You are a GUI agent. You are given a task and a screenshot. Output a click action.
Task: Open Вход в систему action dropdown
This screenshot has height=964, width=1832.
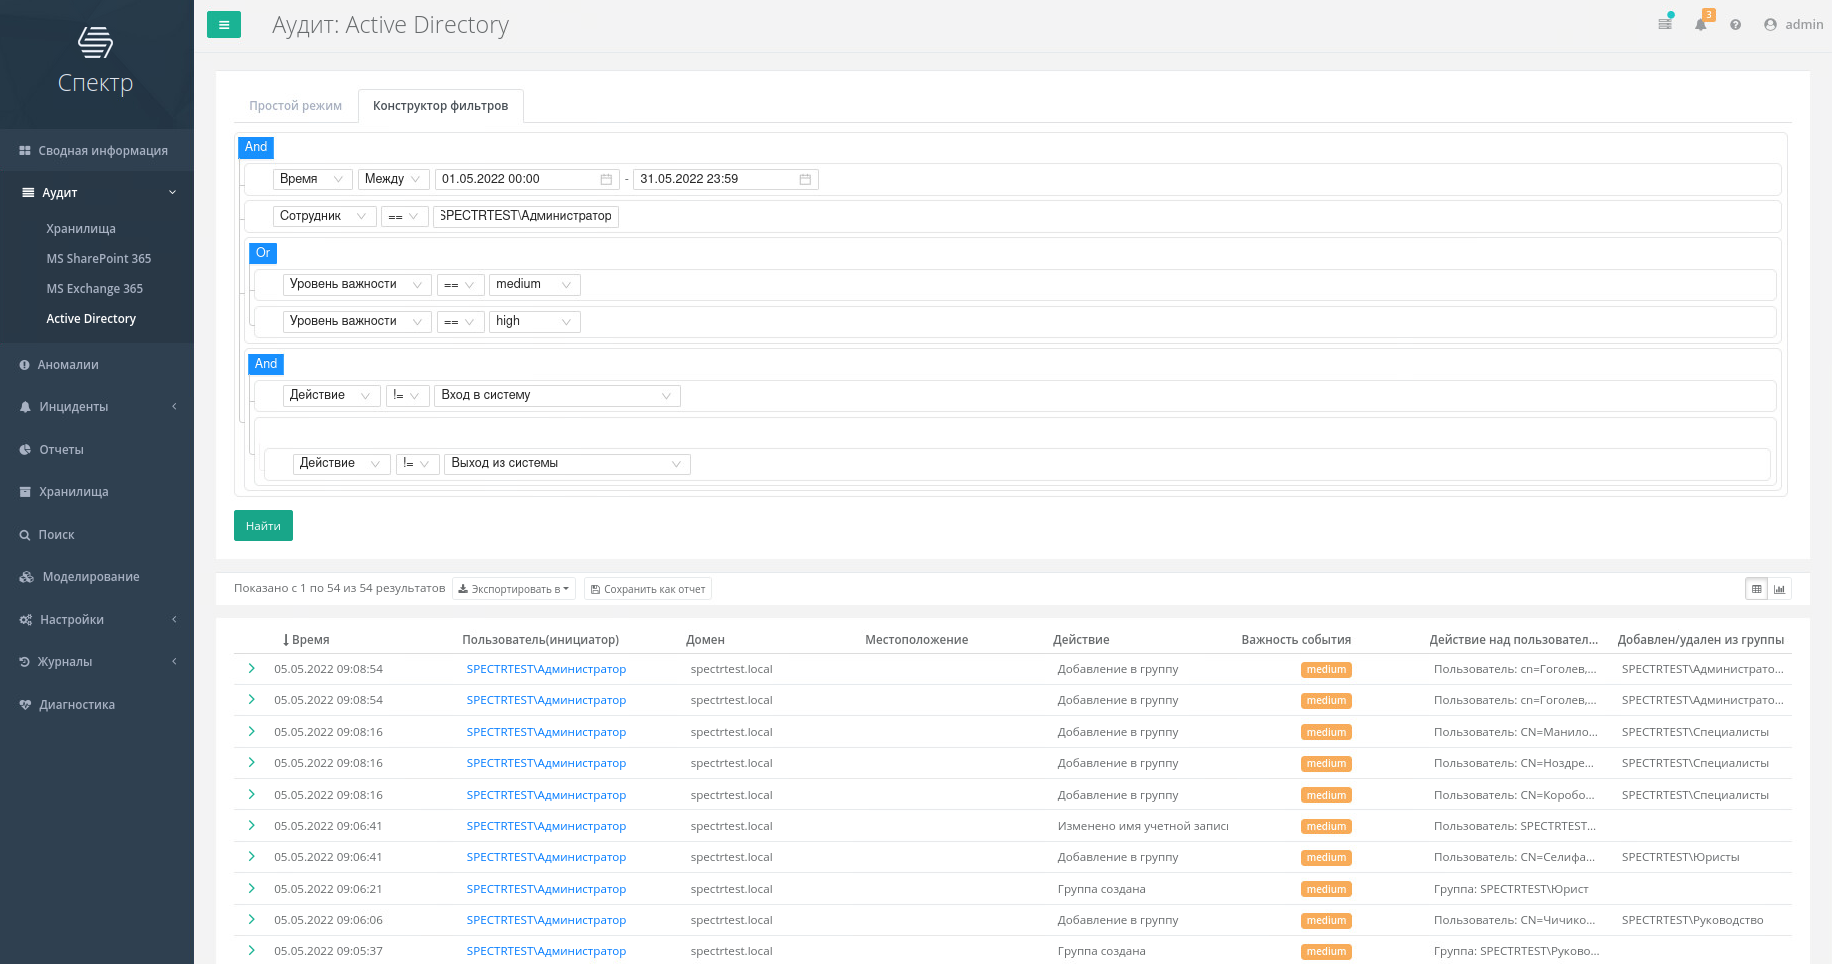557,396
